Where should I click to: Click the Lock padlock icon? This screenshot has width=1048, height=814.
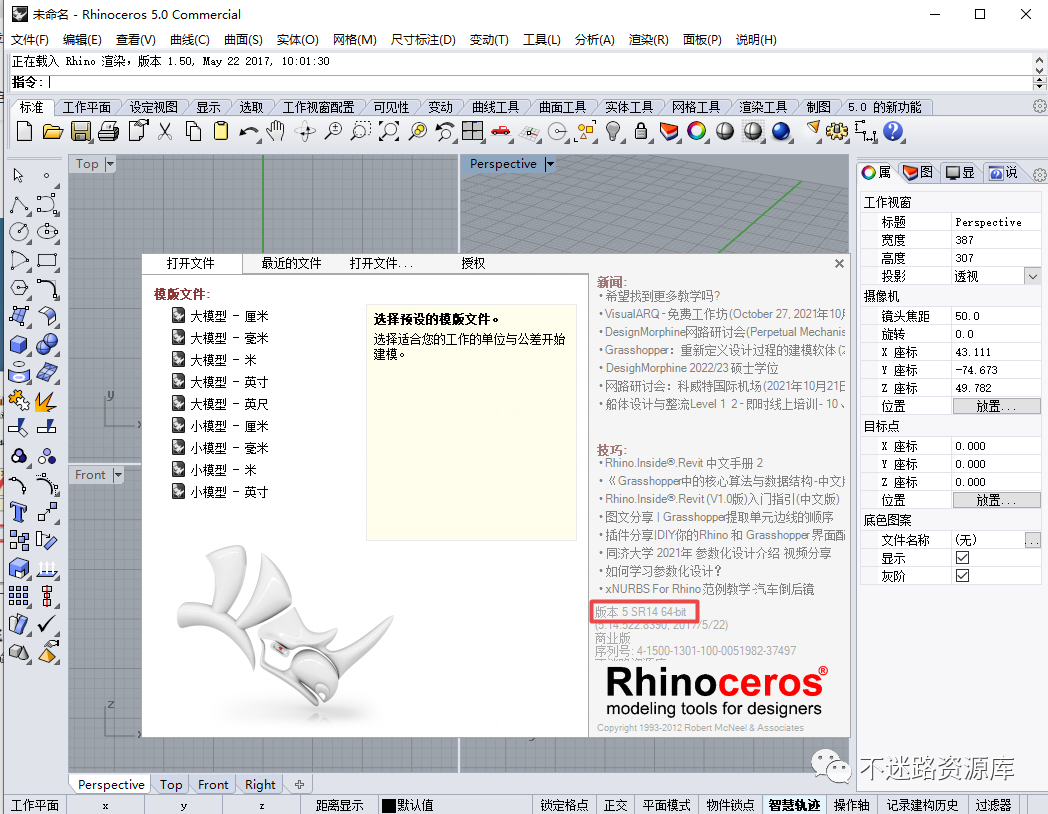(640, 131)
